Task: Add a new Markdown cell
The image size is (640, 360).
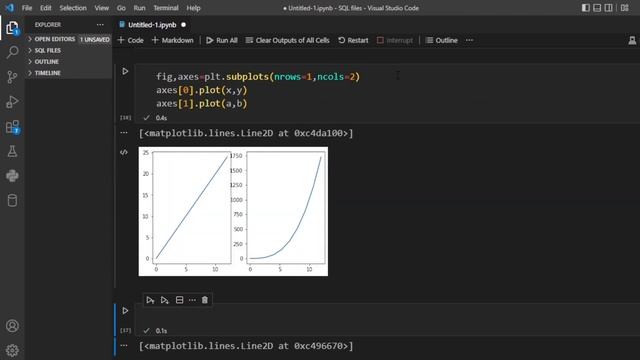Action: point(173,40)
